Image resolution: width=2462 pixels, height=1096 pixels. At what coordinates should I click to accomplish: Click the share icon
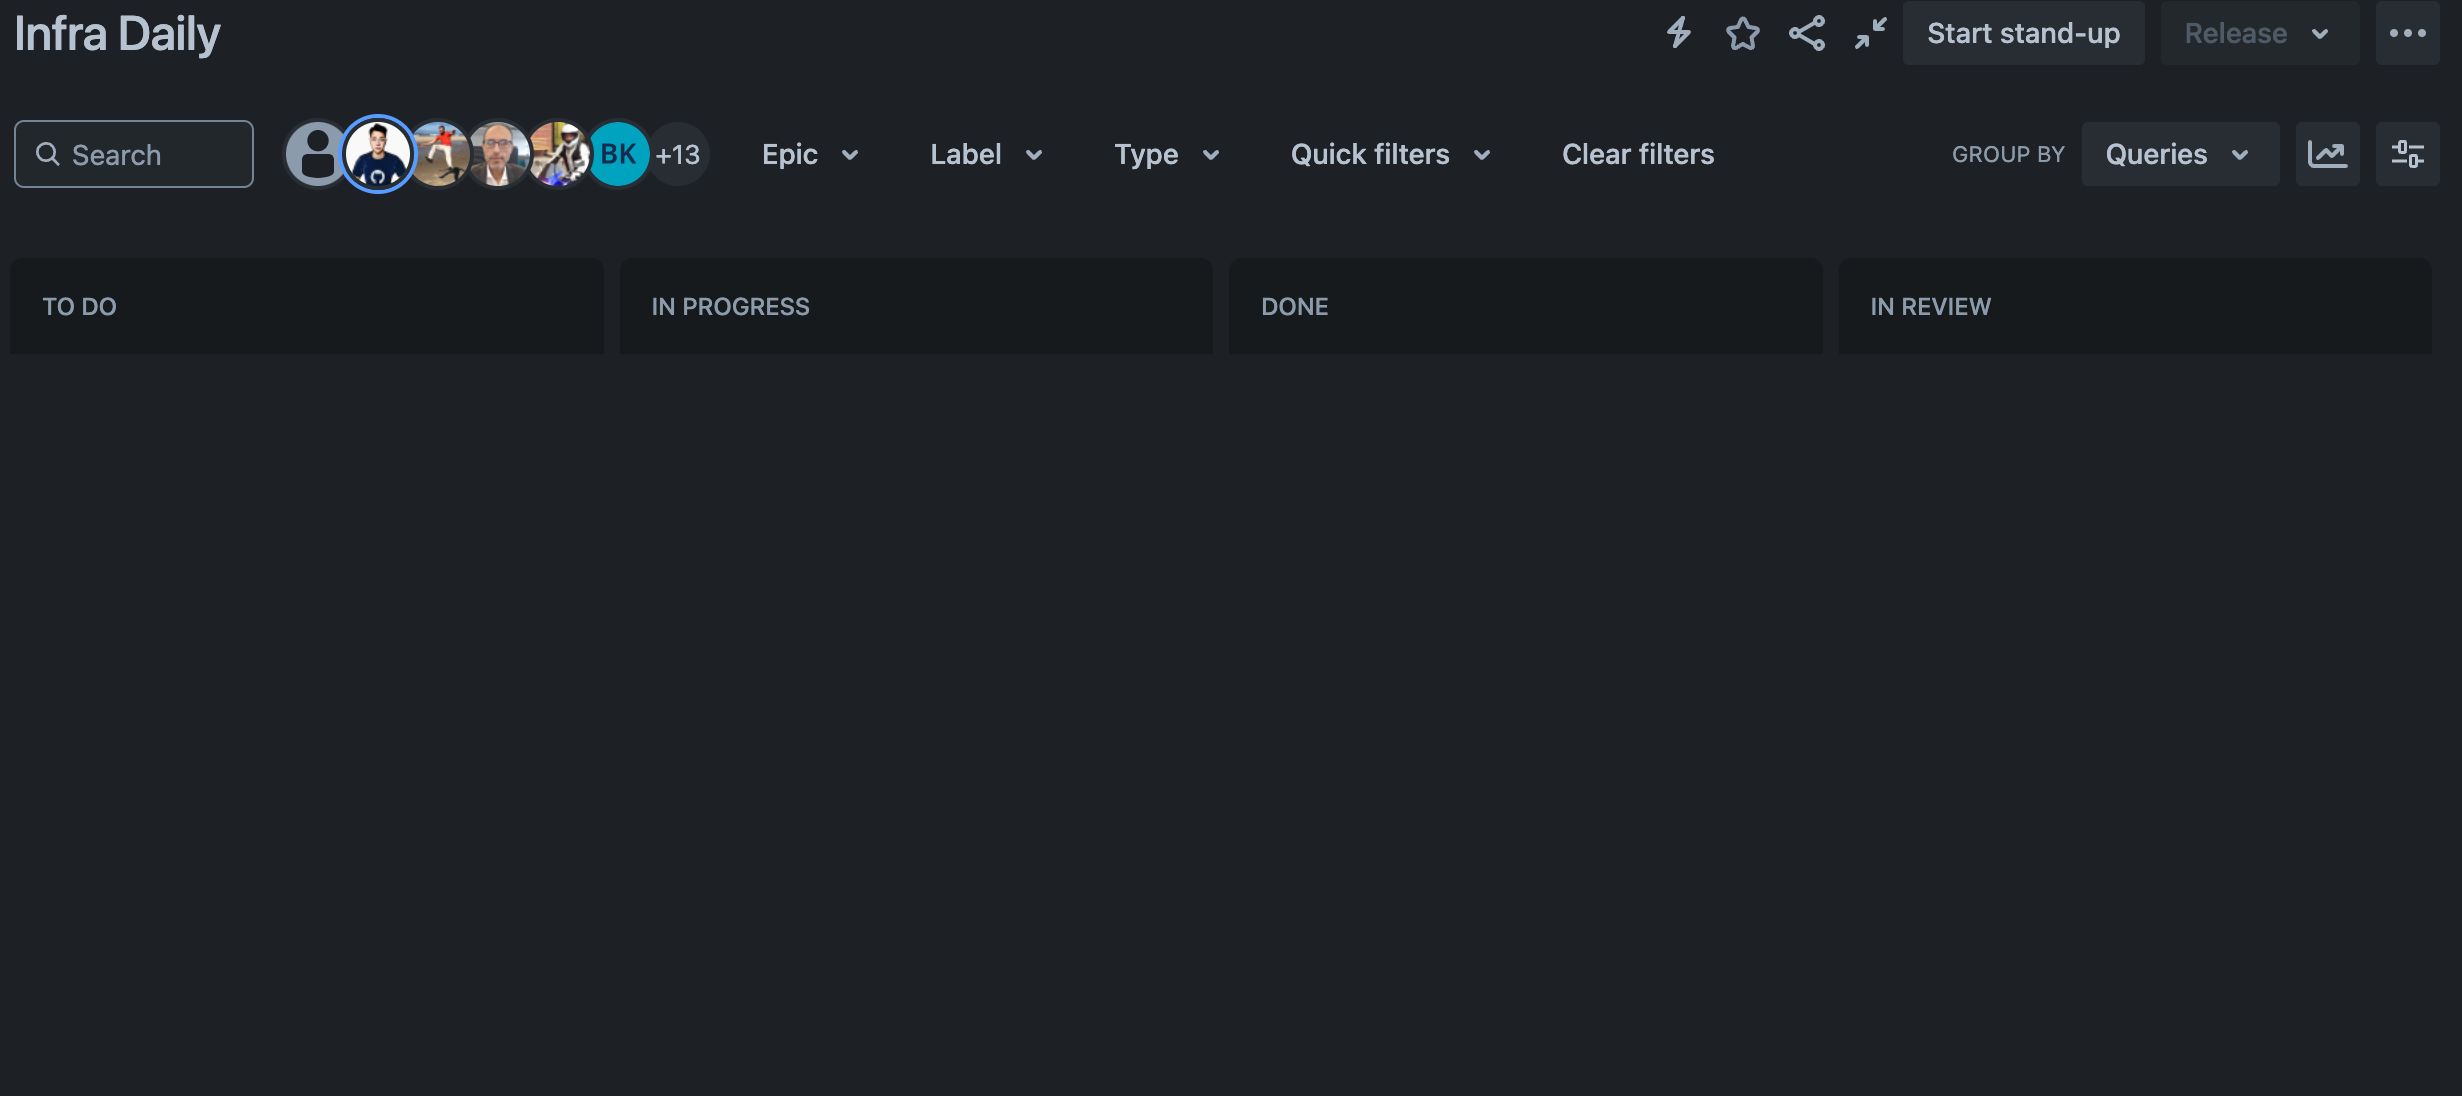click(1804, 31)
